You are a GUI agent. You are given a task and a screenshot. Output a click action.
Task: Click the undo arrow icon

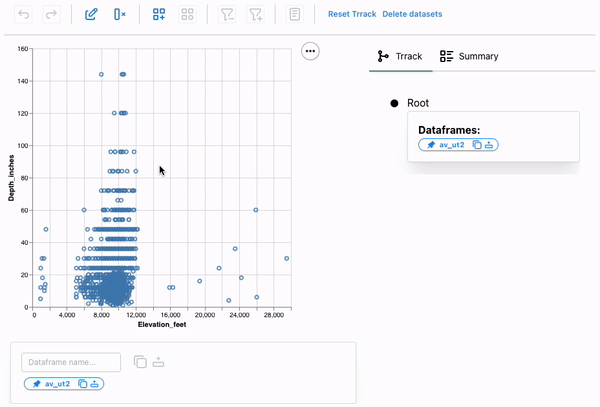coord(23,15)
